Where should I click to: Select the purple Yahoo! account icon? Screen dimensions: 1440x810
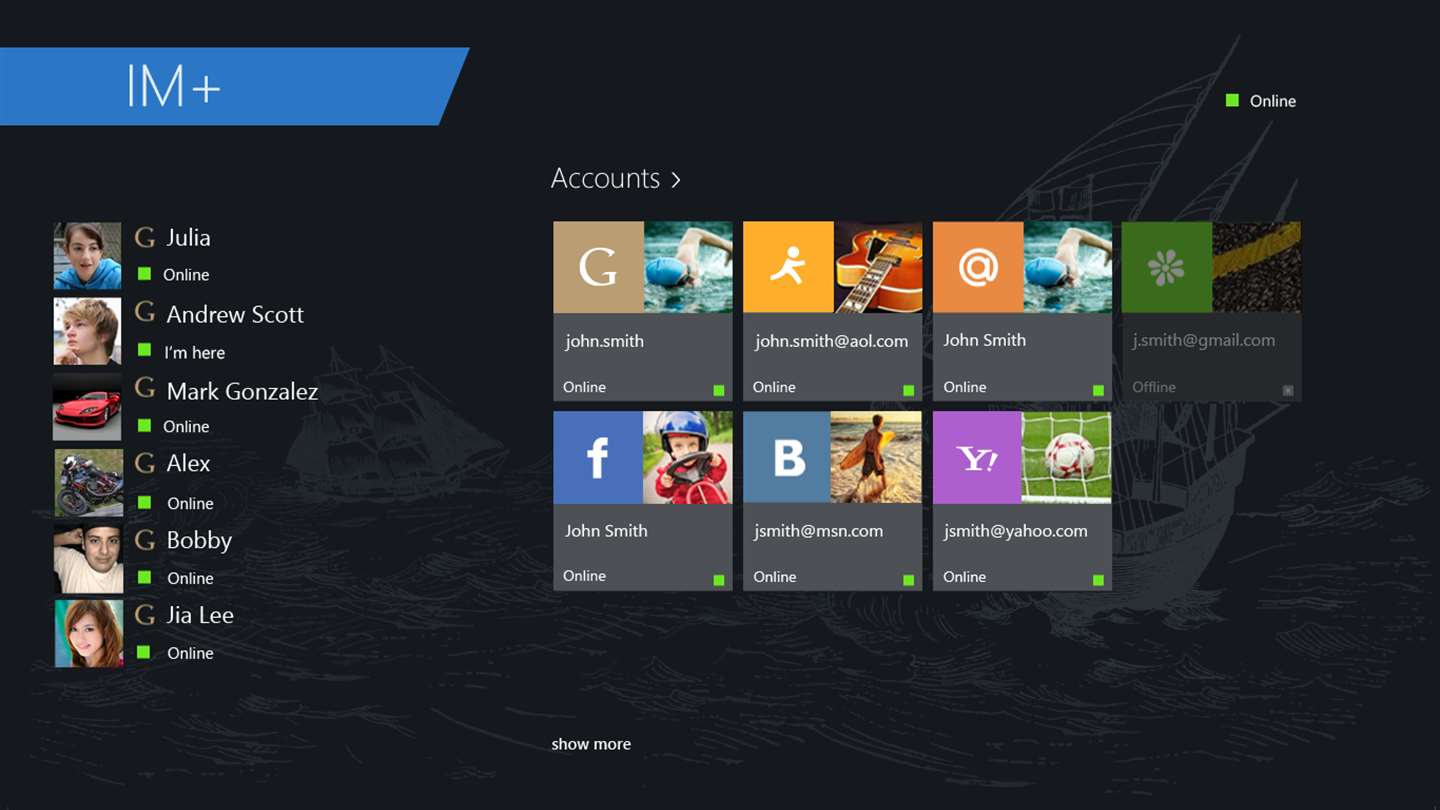point(977,457)
